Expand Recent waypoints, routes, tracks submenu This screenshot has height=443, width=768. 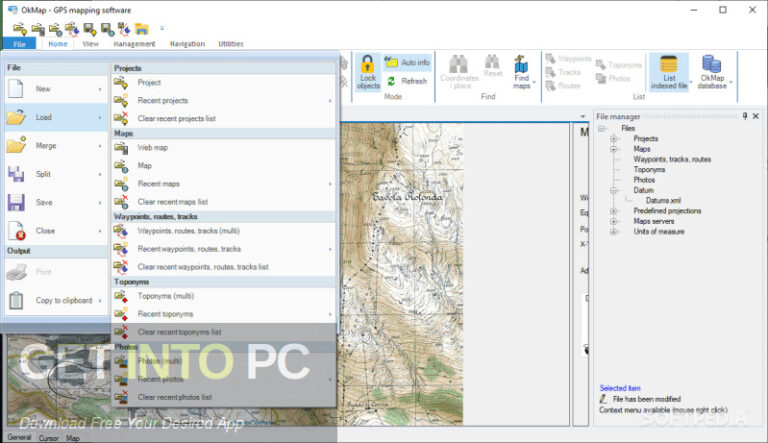[x=224, y=249]
